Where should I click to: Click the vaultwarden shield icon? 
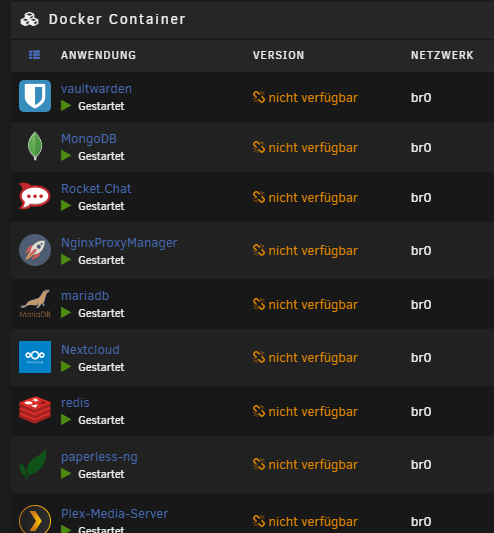click(35, 96)
